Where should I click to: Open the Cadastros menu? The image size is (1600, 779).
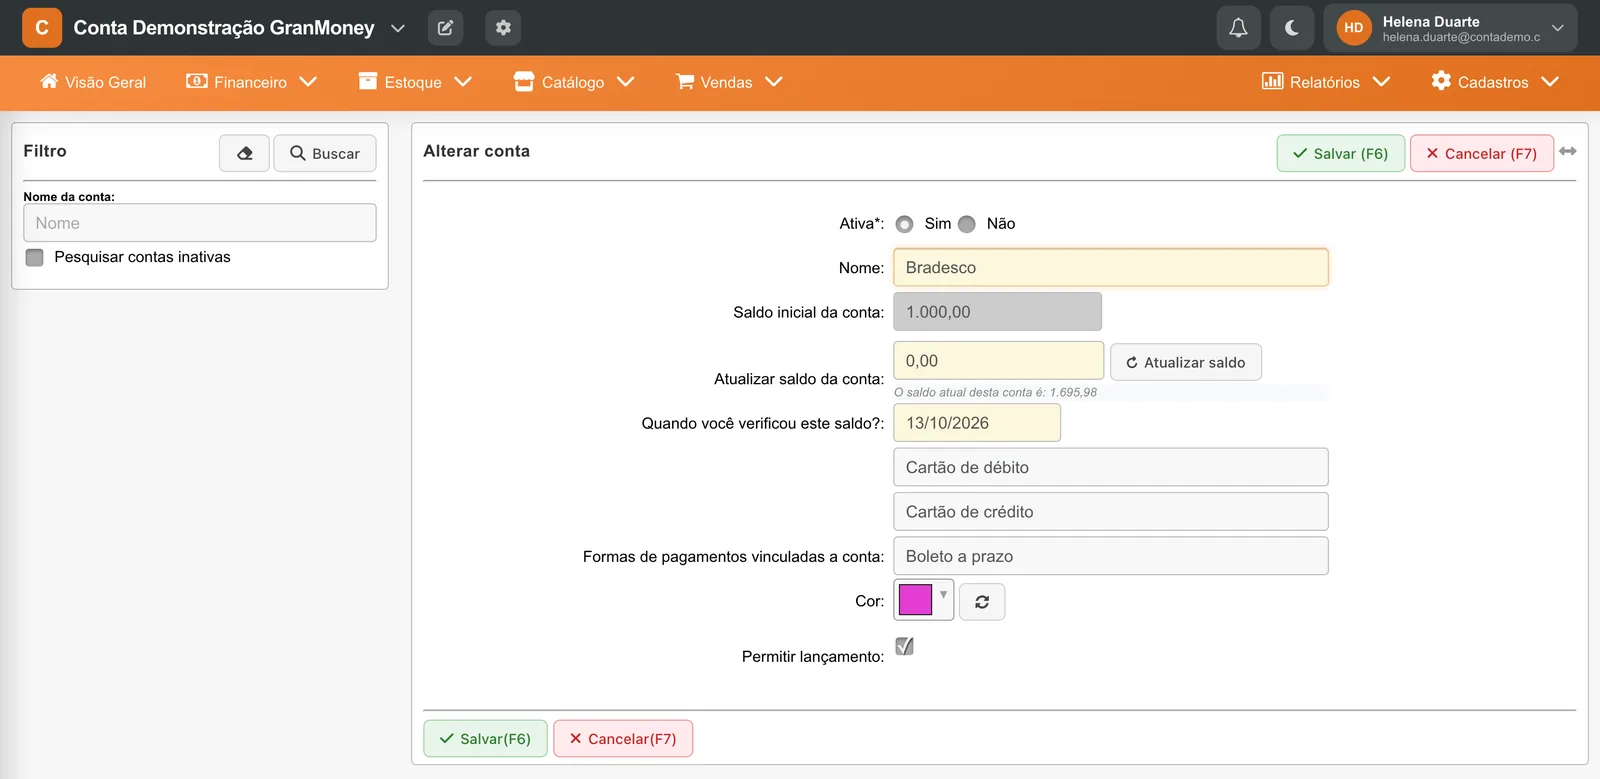point(1495,82)
